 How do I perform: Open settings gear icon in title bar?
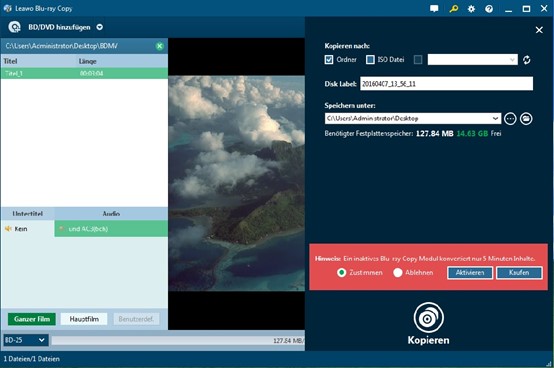471,8
